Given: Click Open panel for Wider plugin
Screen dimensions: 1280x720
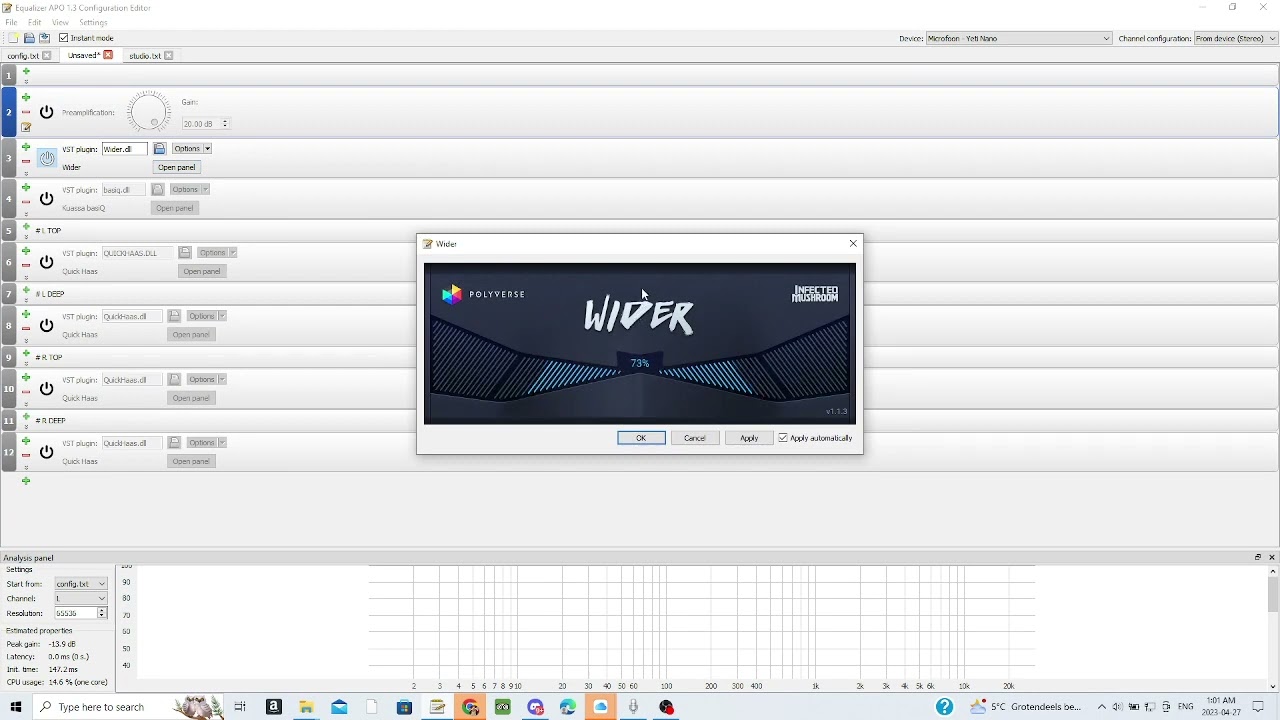Looking at the screenshot, I should point(177,167).
